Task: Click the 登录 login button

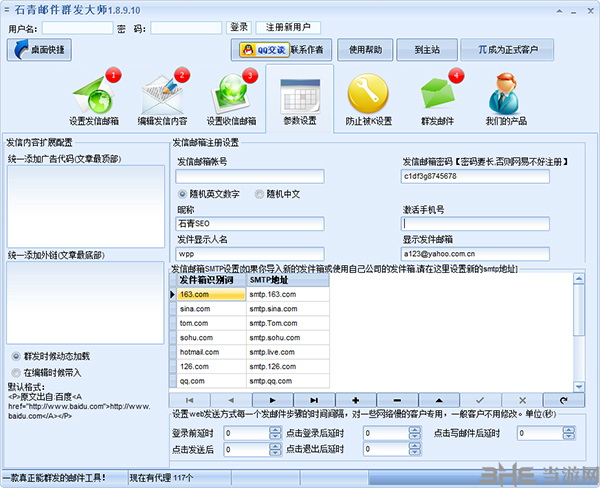Action: click(x=239, y=27)
